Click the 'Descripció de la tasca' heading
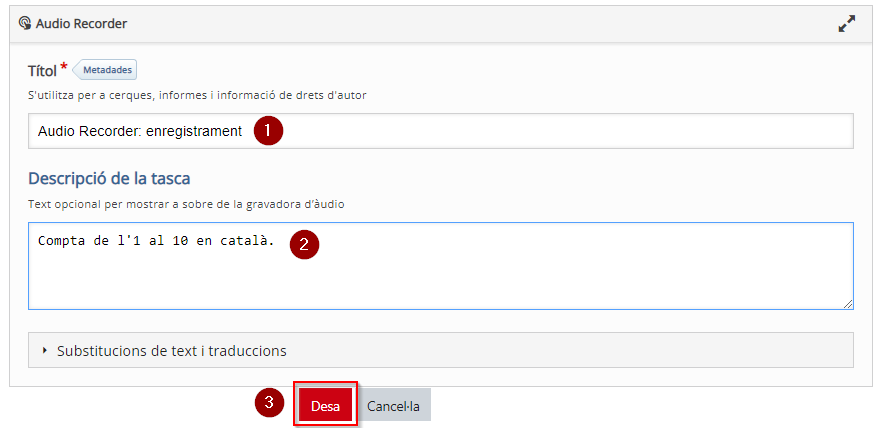This screenshot has width=882, height=428. pyautogui.click(x=109, y=178)
